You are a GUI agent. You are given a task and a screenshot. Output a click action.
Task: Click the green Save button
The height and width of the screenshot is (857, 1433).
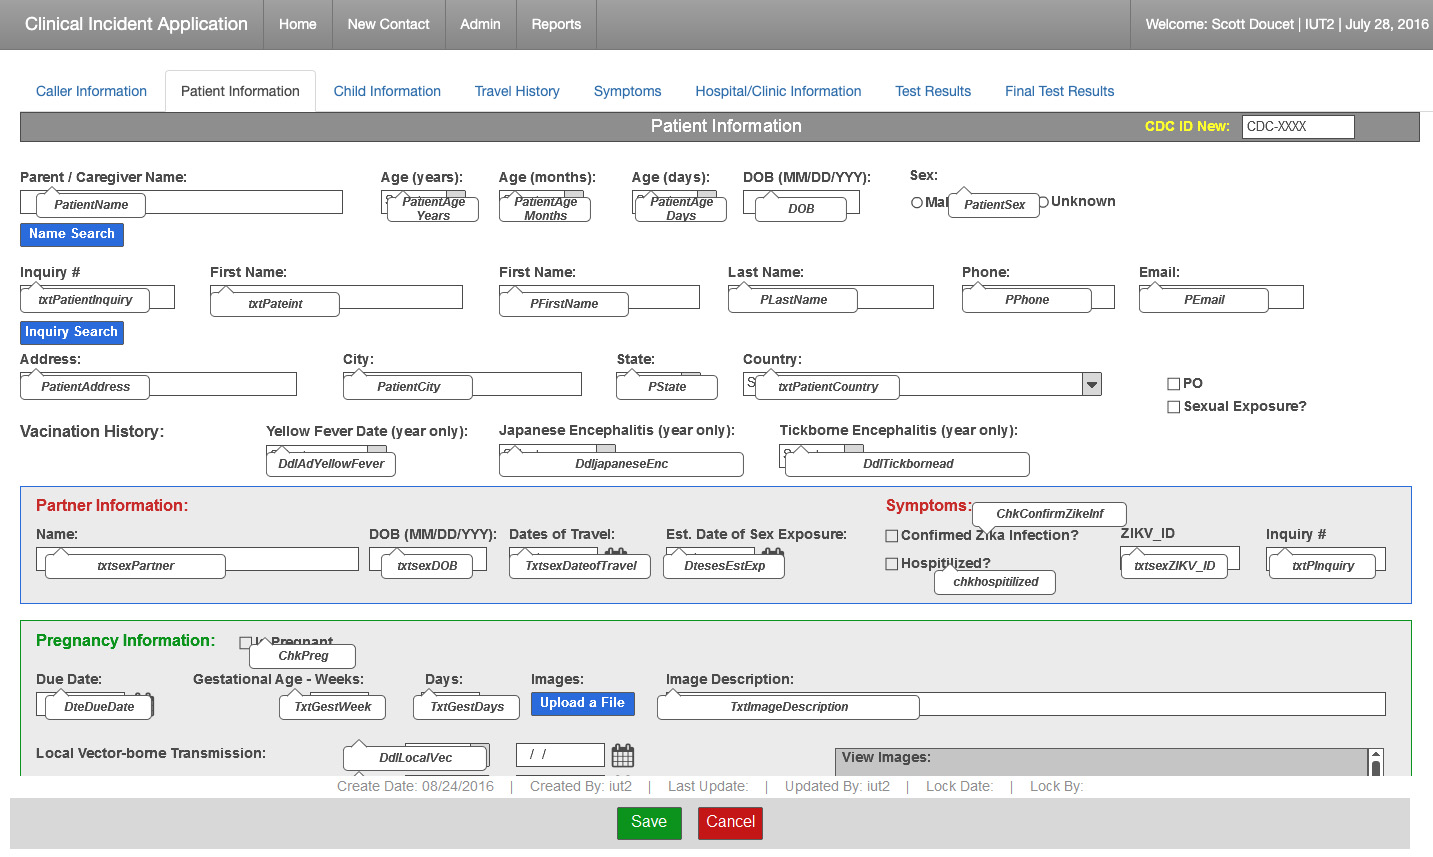tap(649, 822)
